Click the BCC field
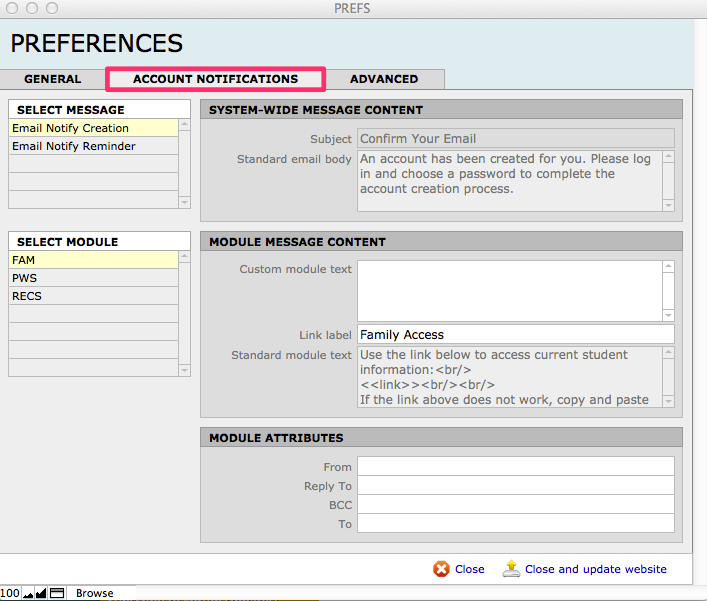Viewport: 707px width, 601px height. (515, 505)
